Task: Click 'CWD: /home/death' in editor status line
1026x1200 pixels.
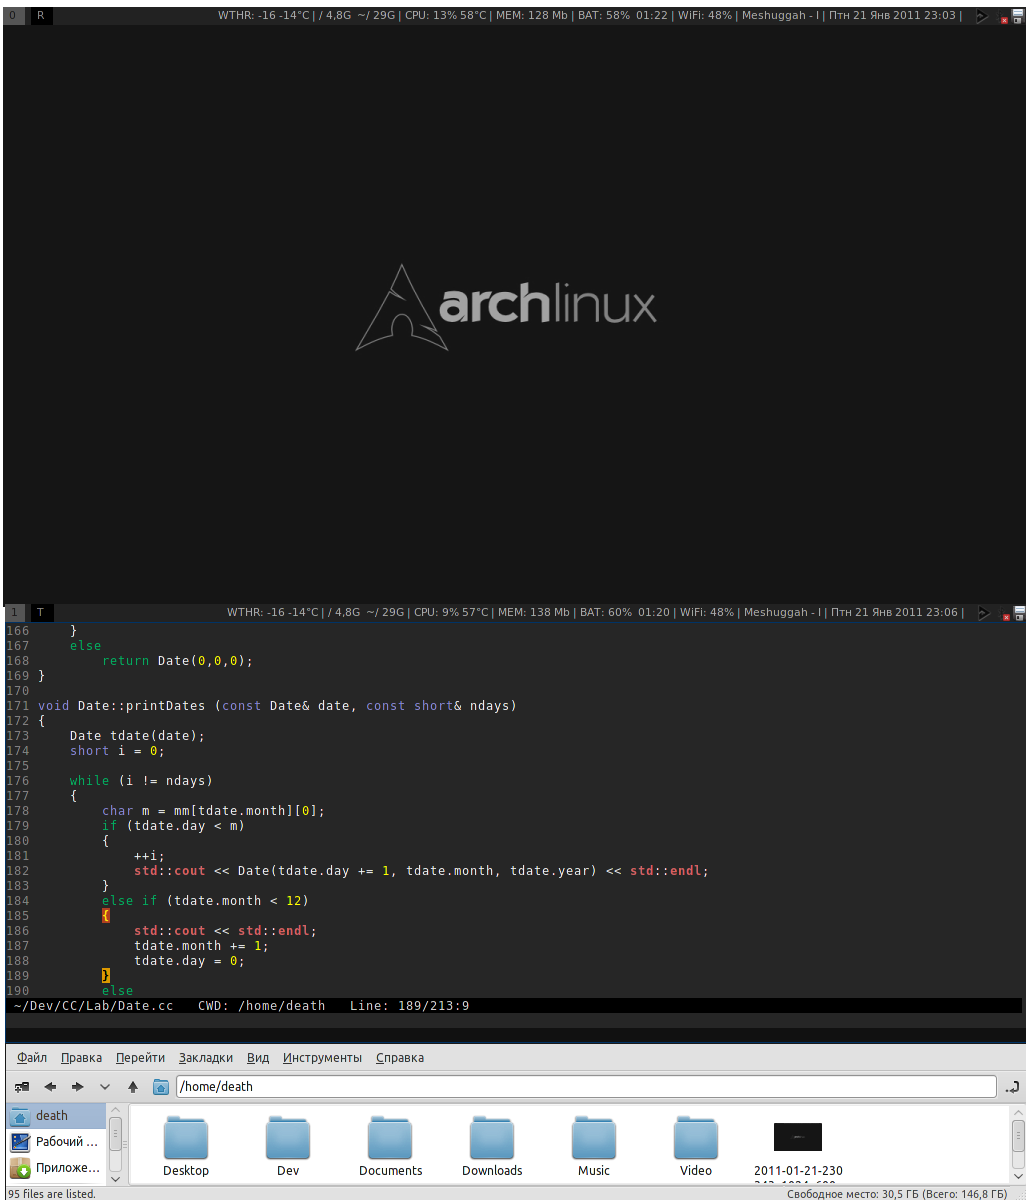Action: click(x=262, y=1005)
